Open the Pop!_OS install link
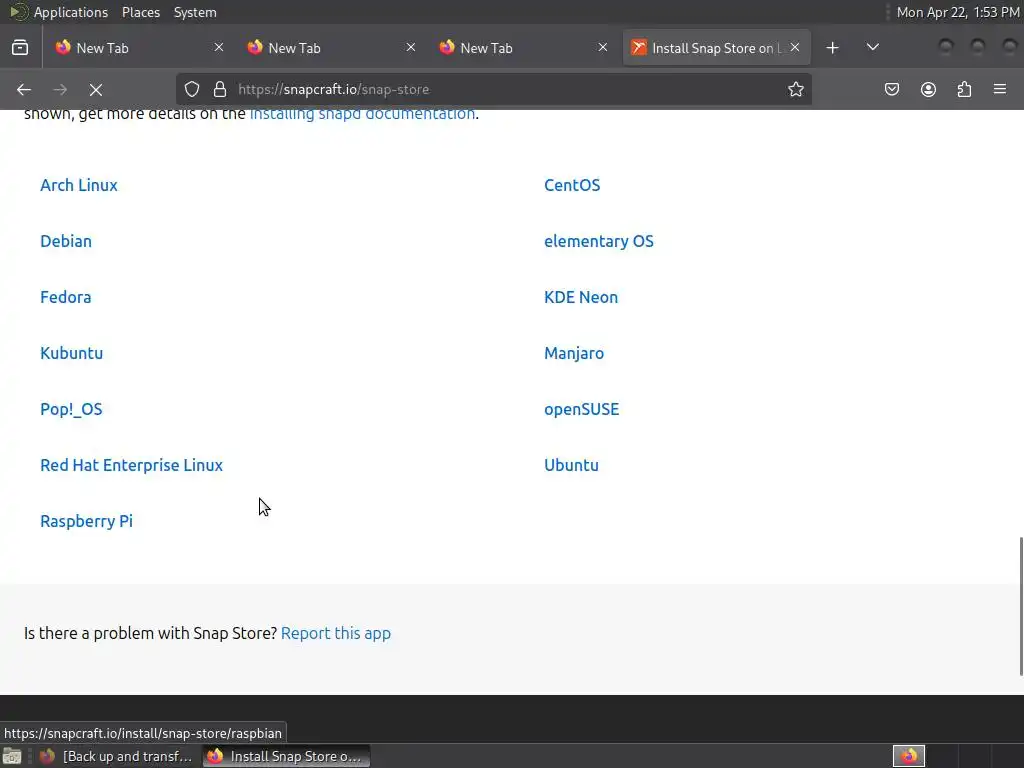The width and height of the screenshot is (1024, 768). point(71,409)
